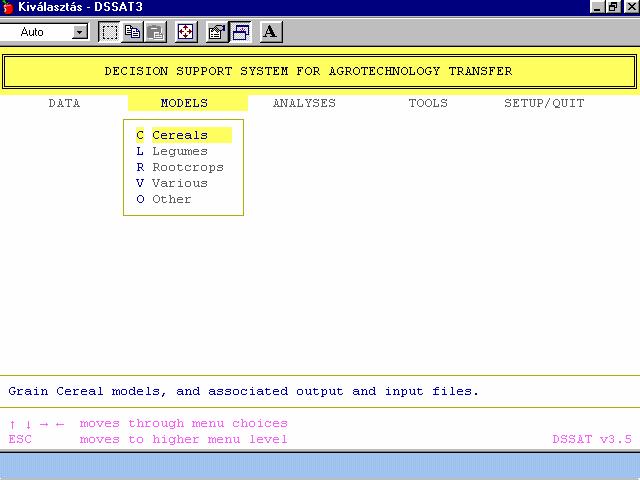
Task: Toggle the Background window icon
Action: 240,32
